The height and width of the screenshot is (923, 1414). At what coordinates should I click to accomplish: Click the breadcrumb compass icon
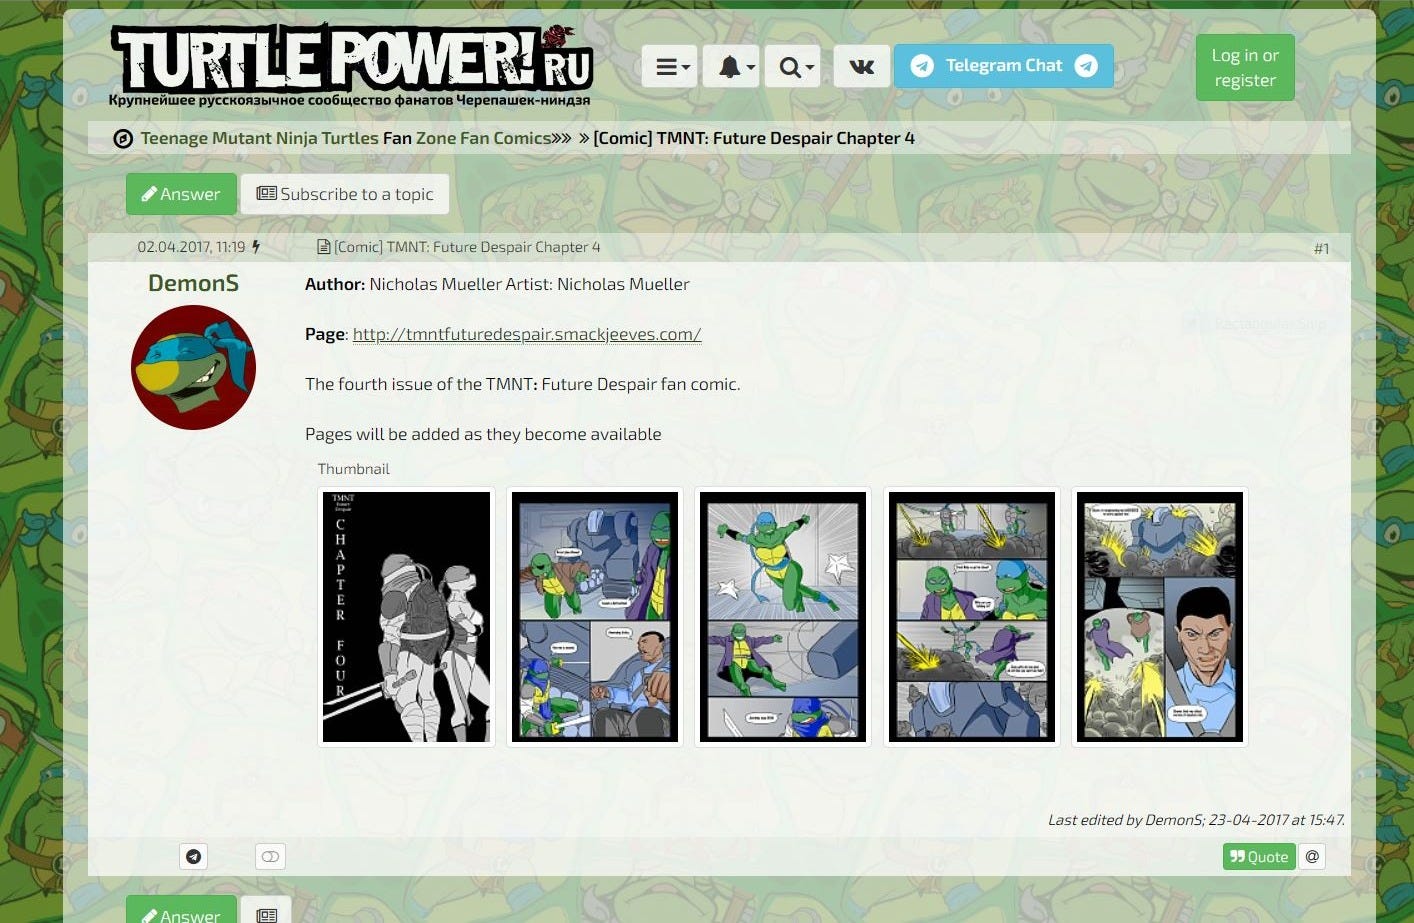pos(123,139)
